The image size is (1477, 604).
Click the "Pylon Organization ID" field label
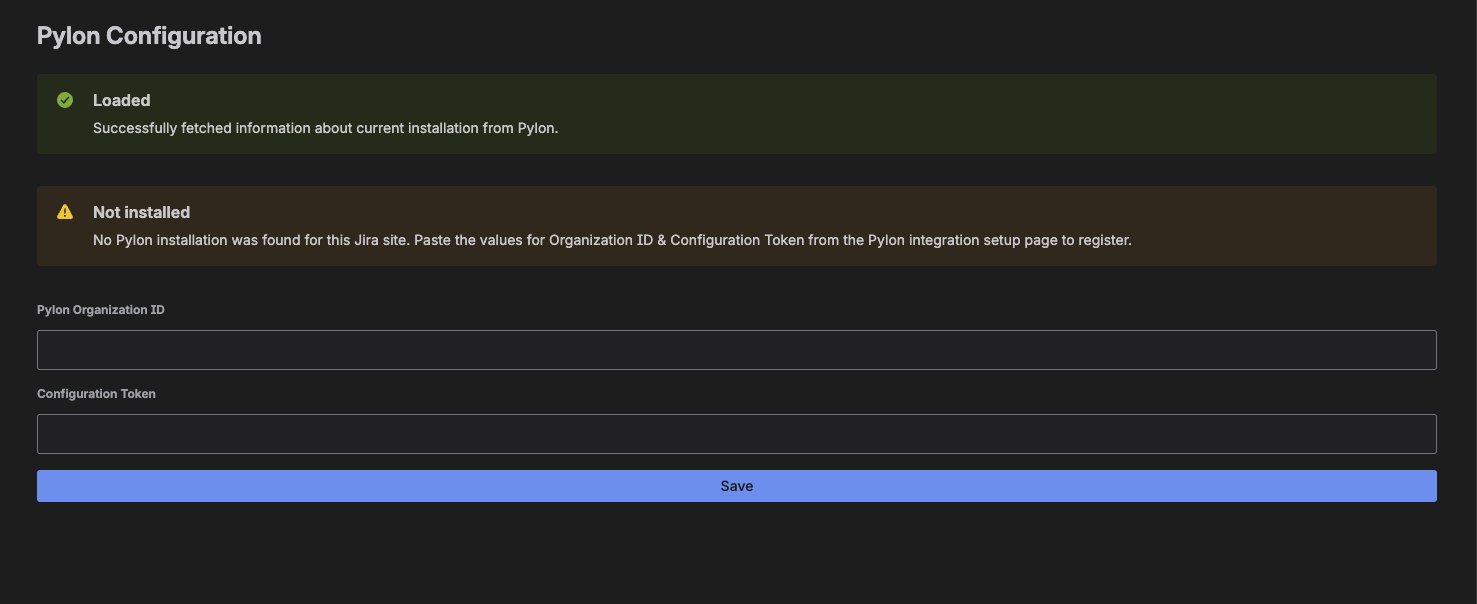[x=101, y=310]
